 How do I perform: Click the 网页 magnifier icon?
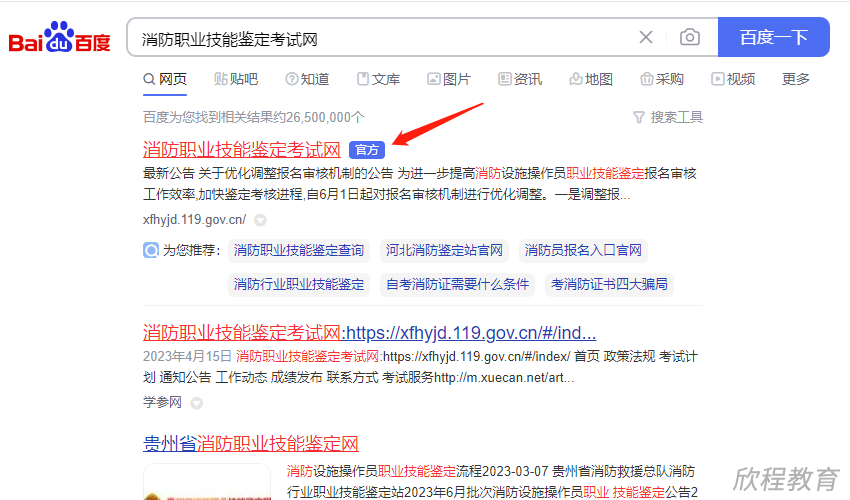(x=149, y=79)
